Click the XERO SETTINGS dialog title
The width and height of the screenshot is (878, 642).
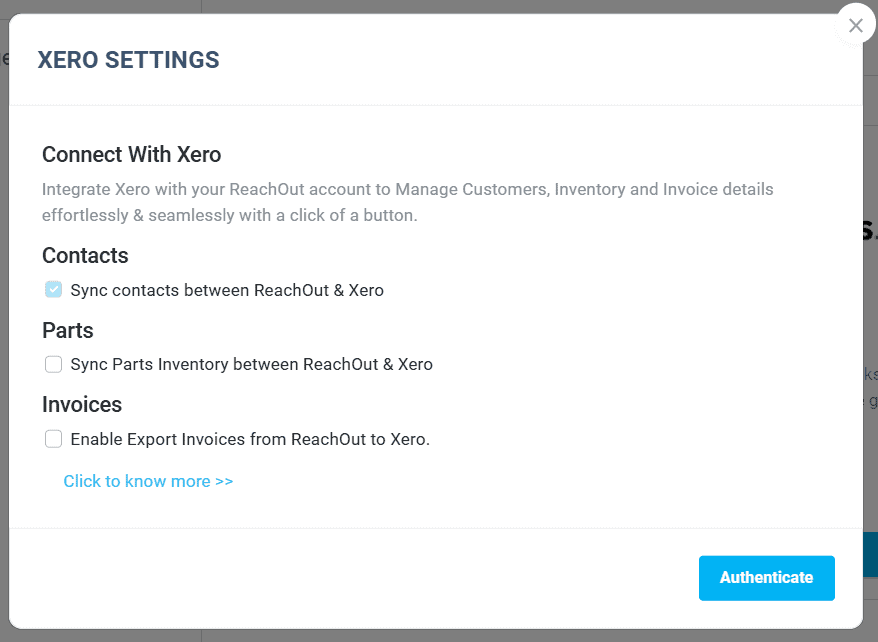pyautogui.click(x=128, y=60)
